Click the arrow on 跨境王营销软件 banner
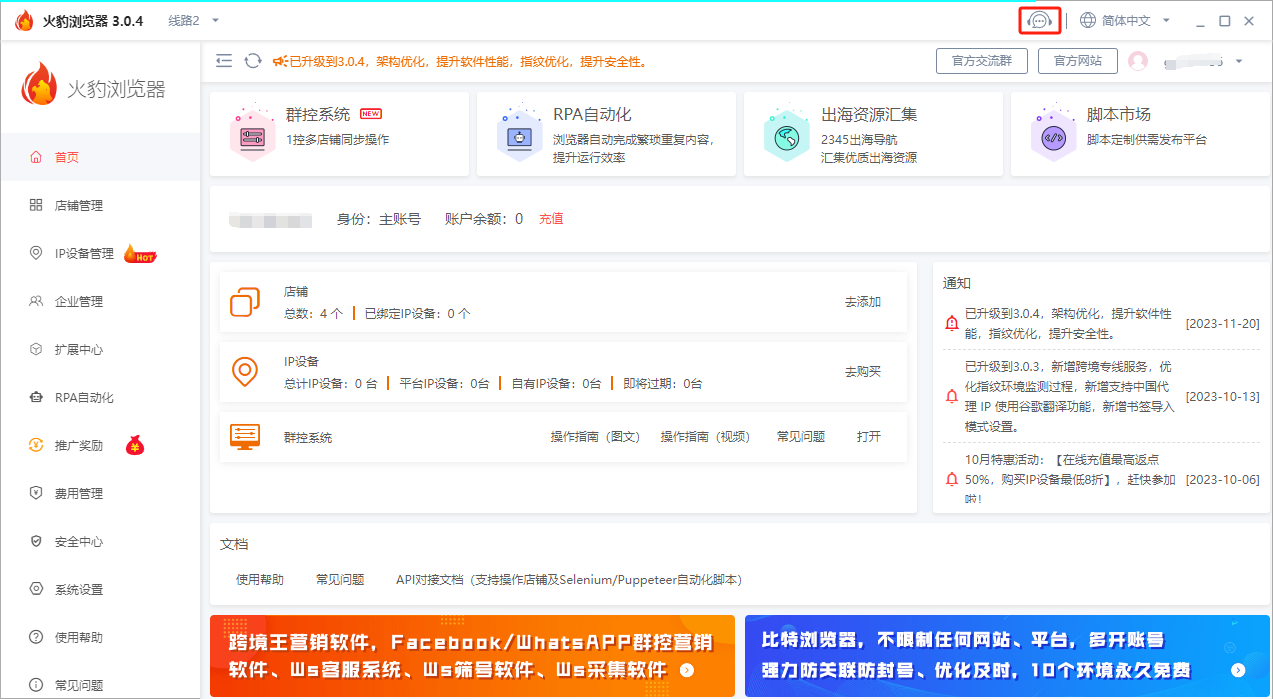Image resolution: width=1273 pixels, height=699 pixels. pyautogui.click(x=686, y=670)
